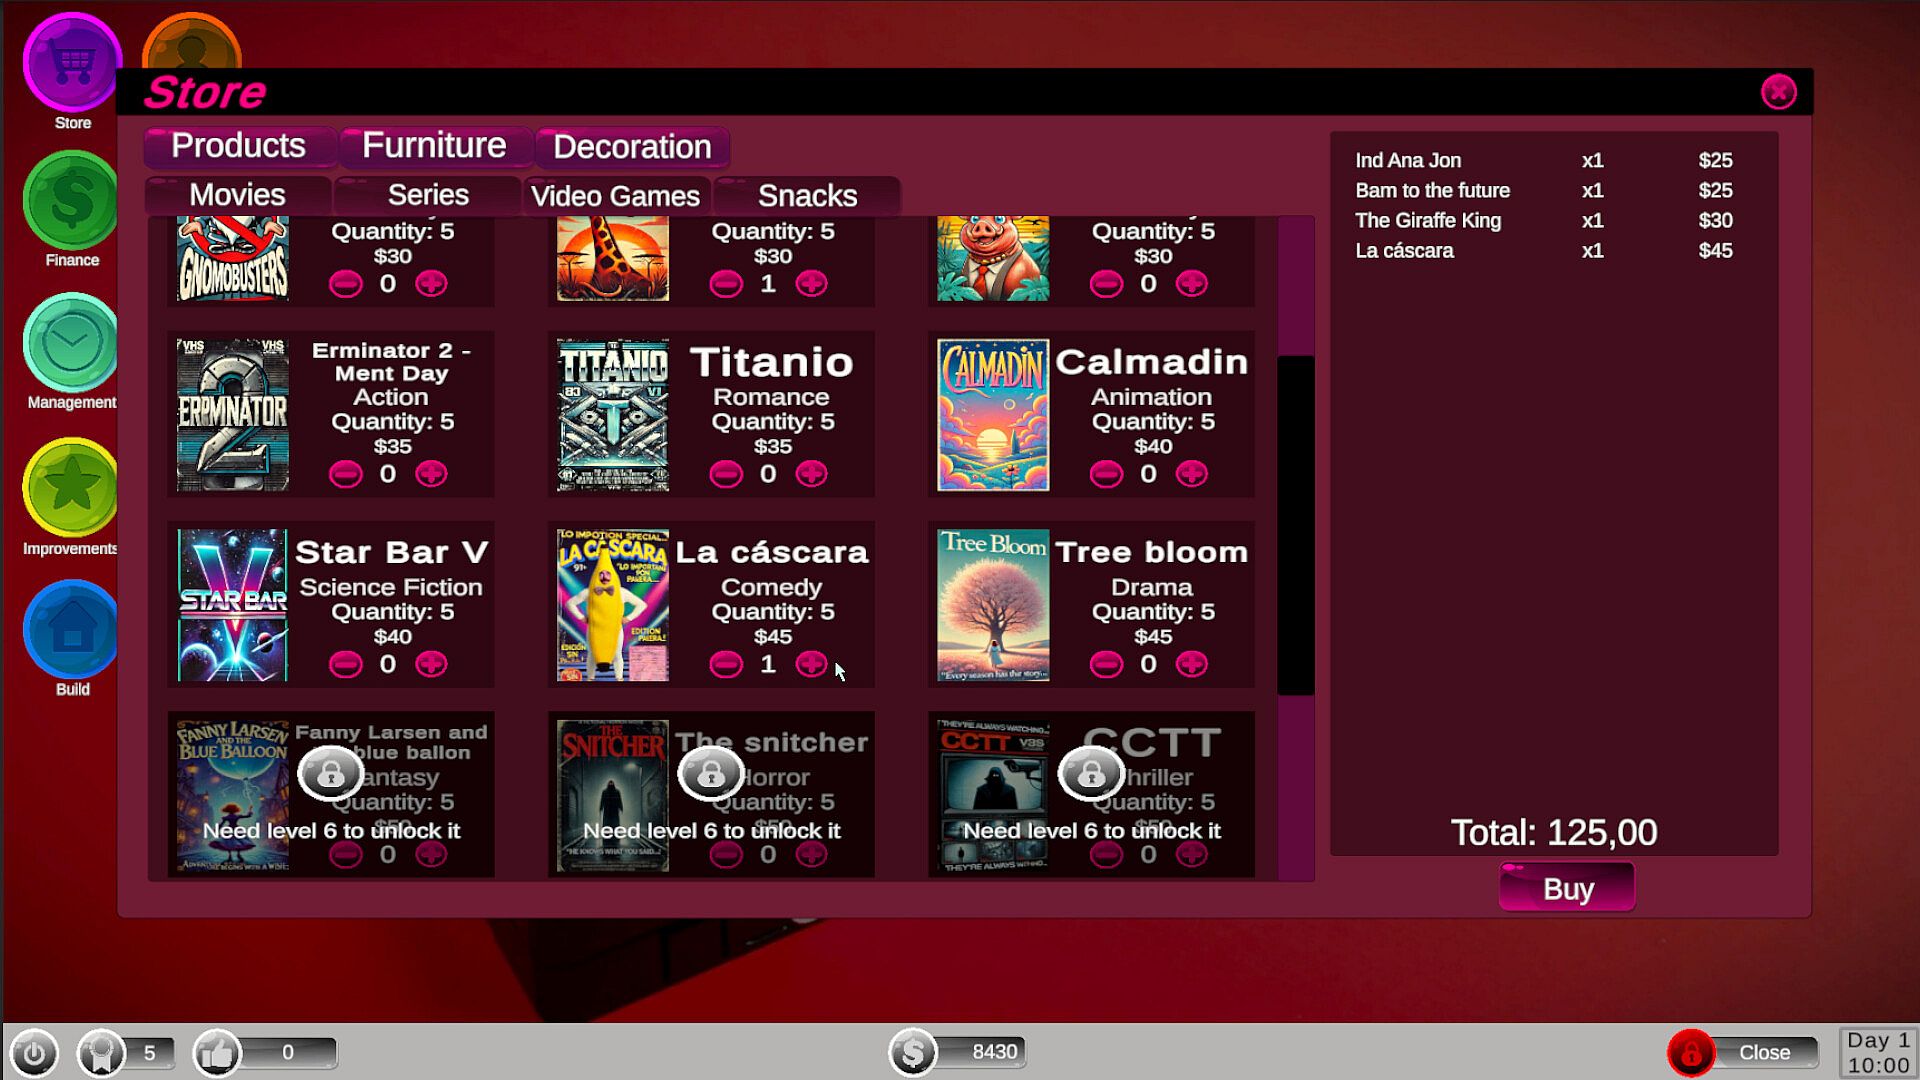
Task: Switch to the Furniture tab
Action: [x=433, y=146]
